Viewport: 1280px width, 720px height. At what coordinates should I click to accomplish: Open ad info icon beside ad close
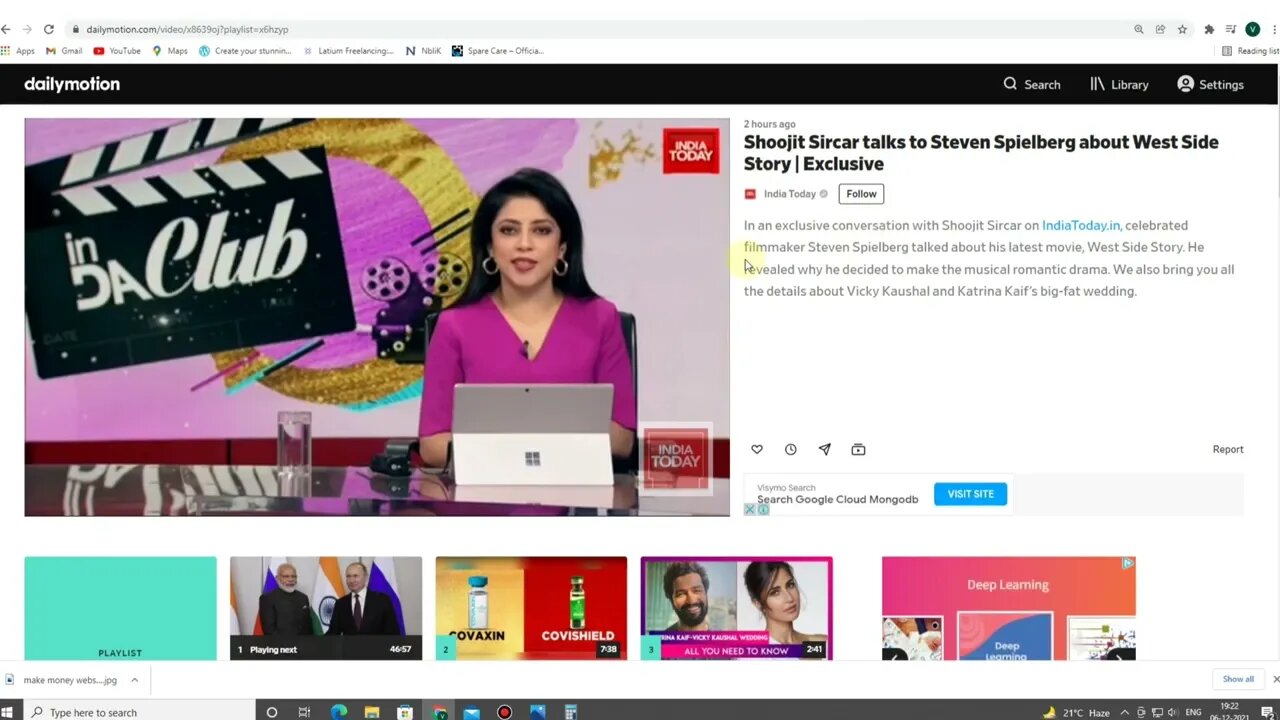[763, 509]
